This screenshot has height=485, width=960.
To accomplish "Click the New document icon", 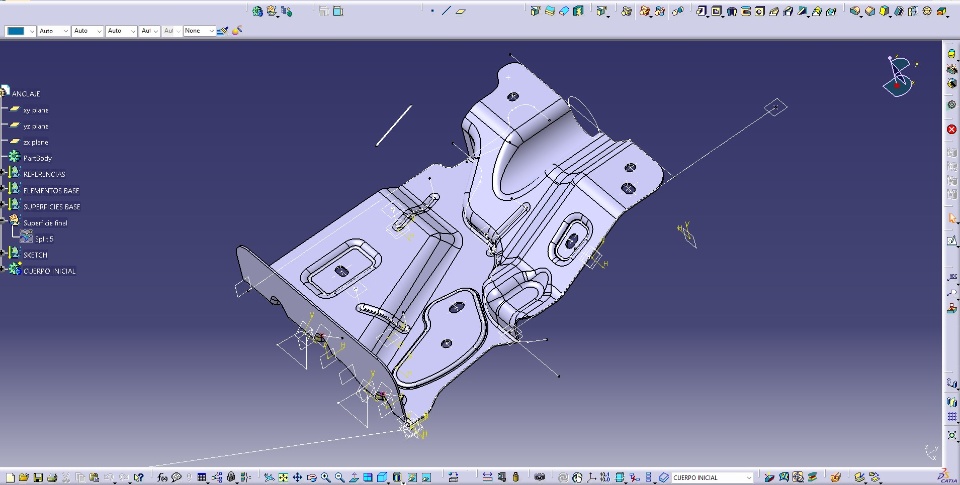I will pyautogui.click(x=10, y=477).
